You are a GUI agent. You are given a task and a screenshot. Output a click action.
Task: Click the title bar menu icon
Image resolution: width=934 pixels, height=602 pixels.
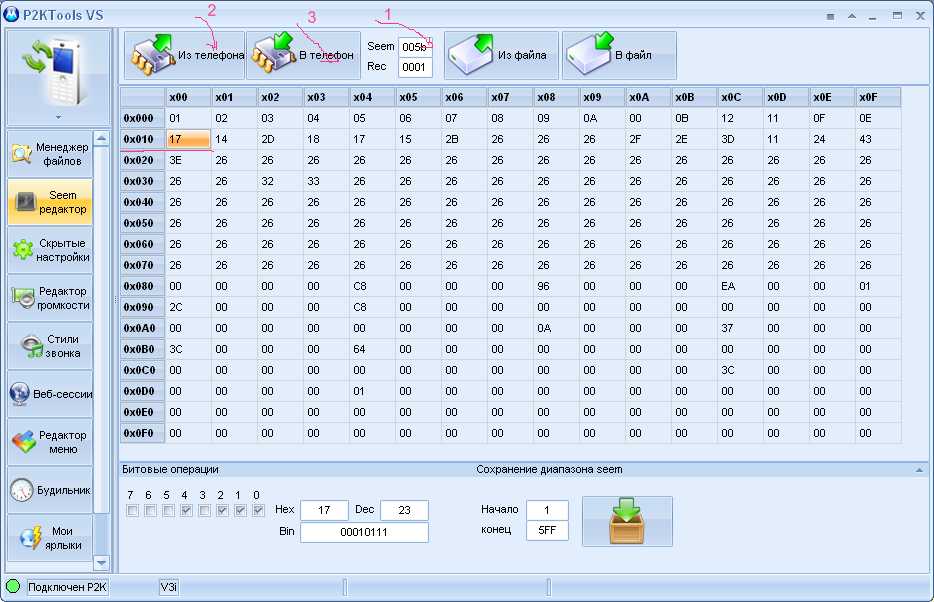point(830,17)
